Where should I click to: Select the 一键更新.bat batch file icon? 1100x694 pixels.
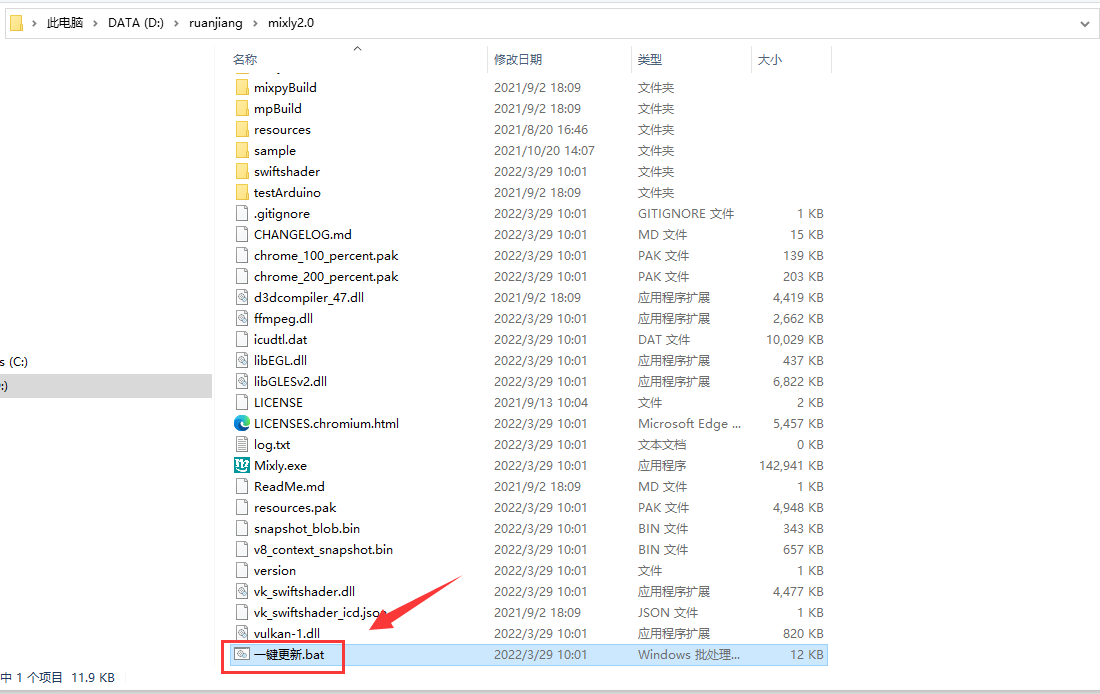coord(242,654)
